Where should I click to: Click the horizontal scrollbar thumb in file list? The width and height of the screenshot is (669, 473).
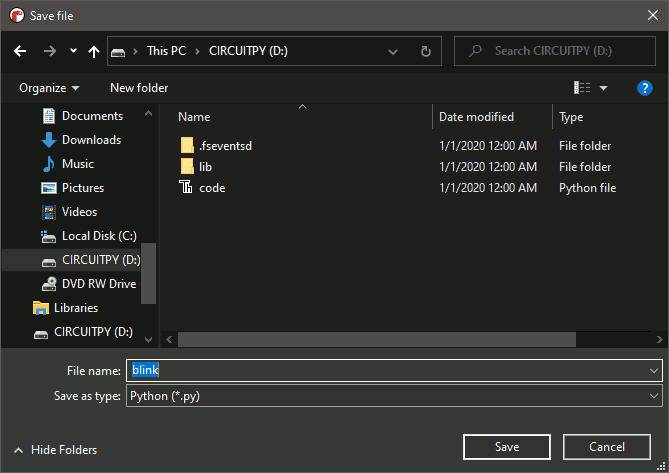(x=377, y=340)
